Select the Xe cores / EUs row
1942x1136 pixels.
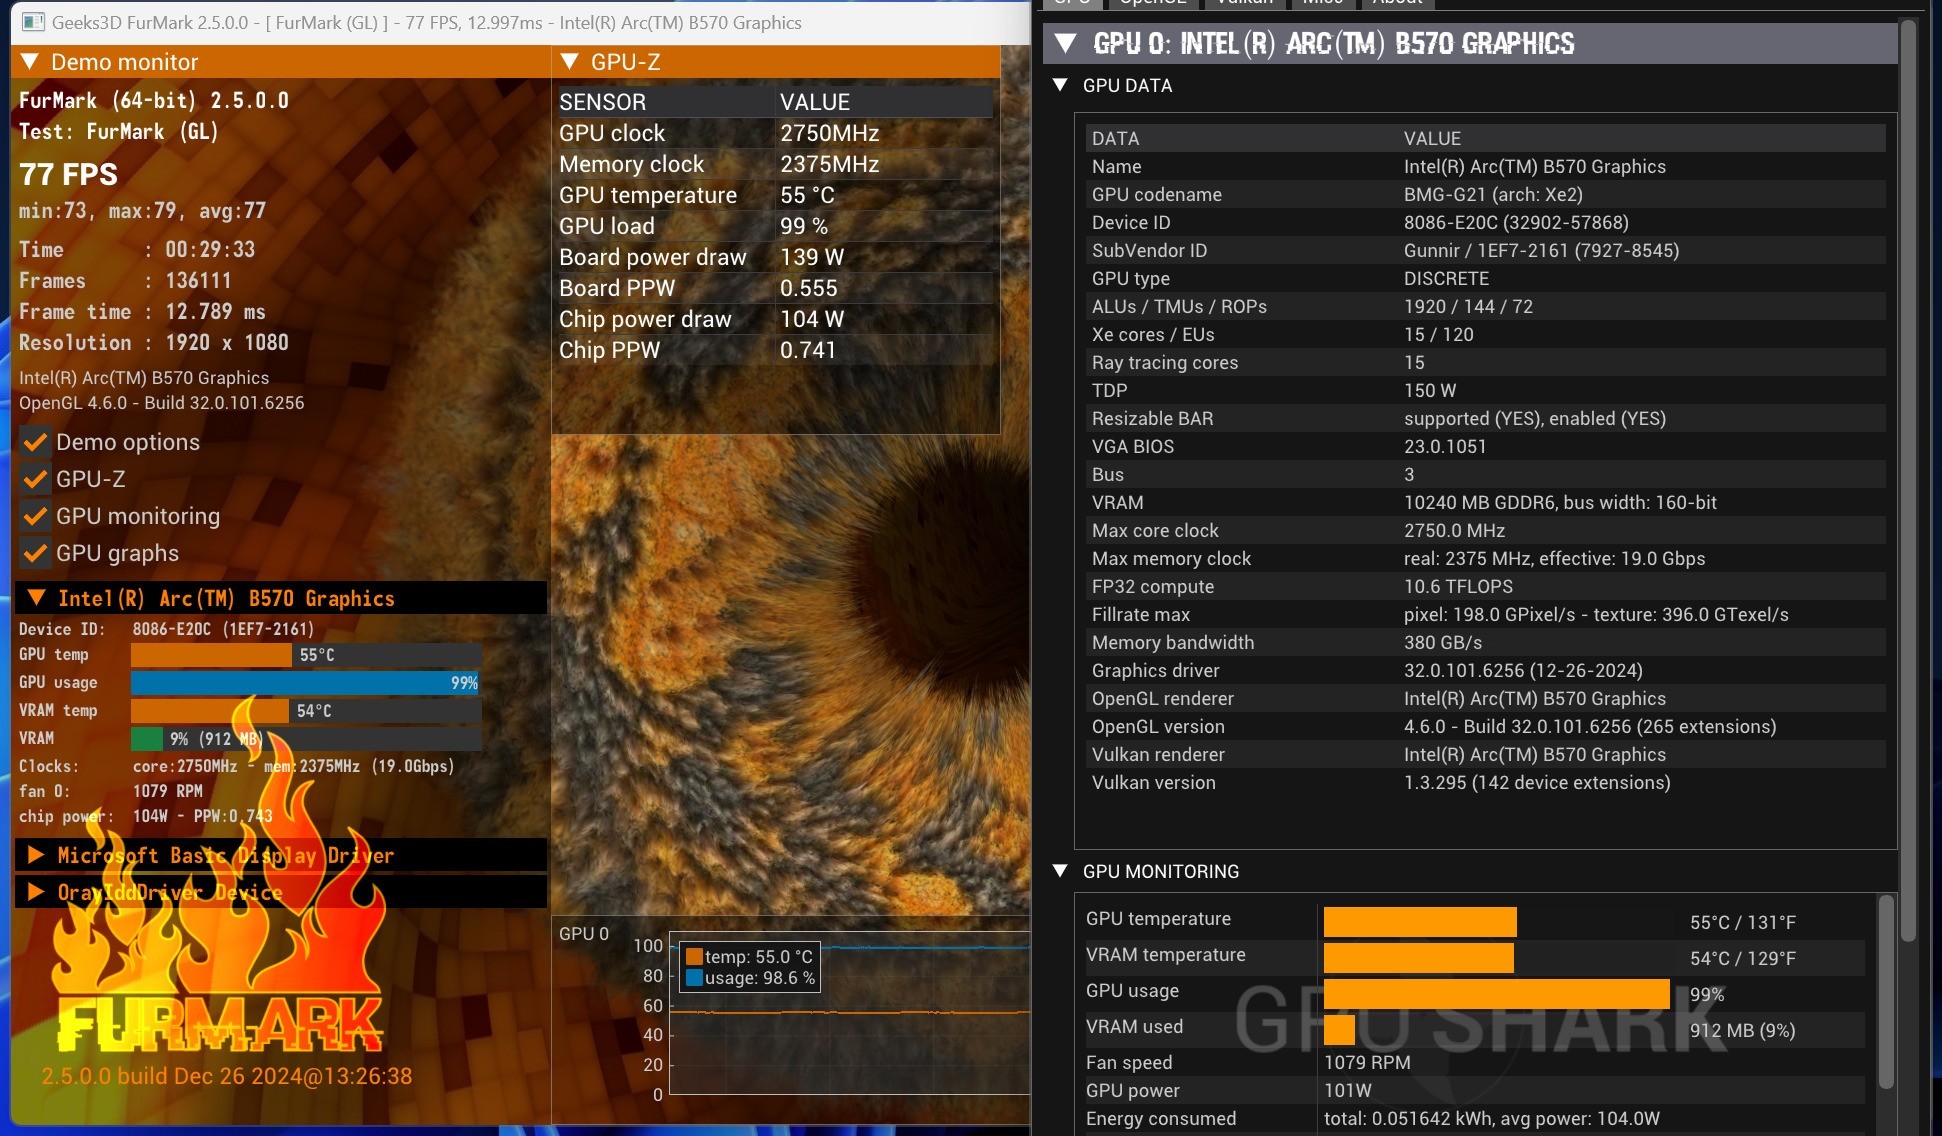click(1485, 334)
